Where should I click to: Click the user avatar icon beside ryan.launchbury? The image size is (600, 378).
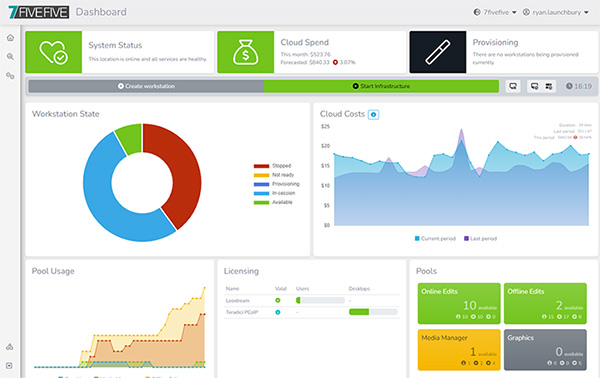click(526, 12)
